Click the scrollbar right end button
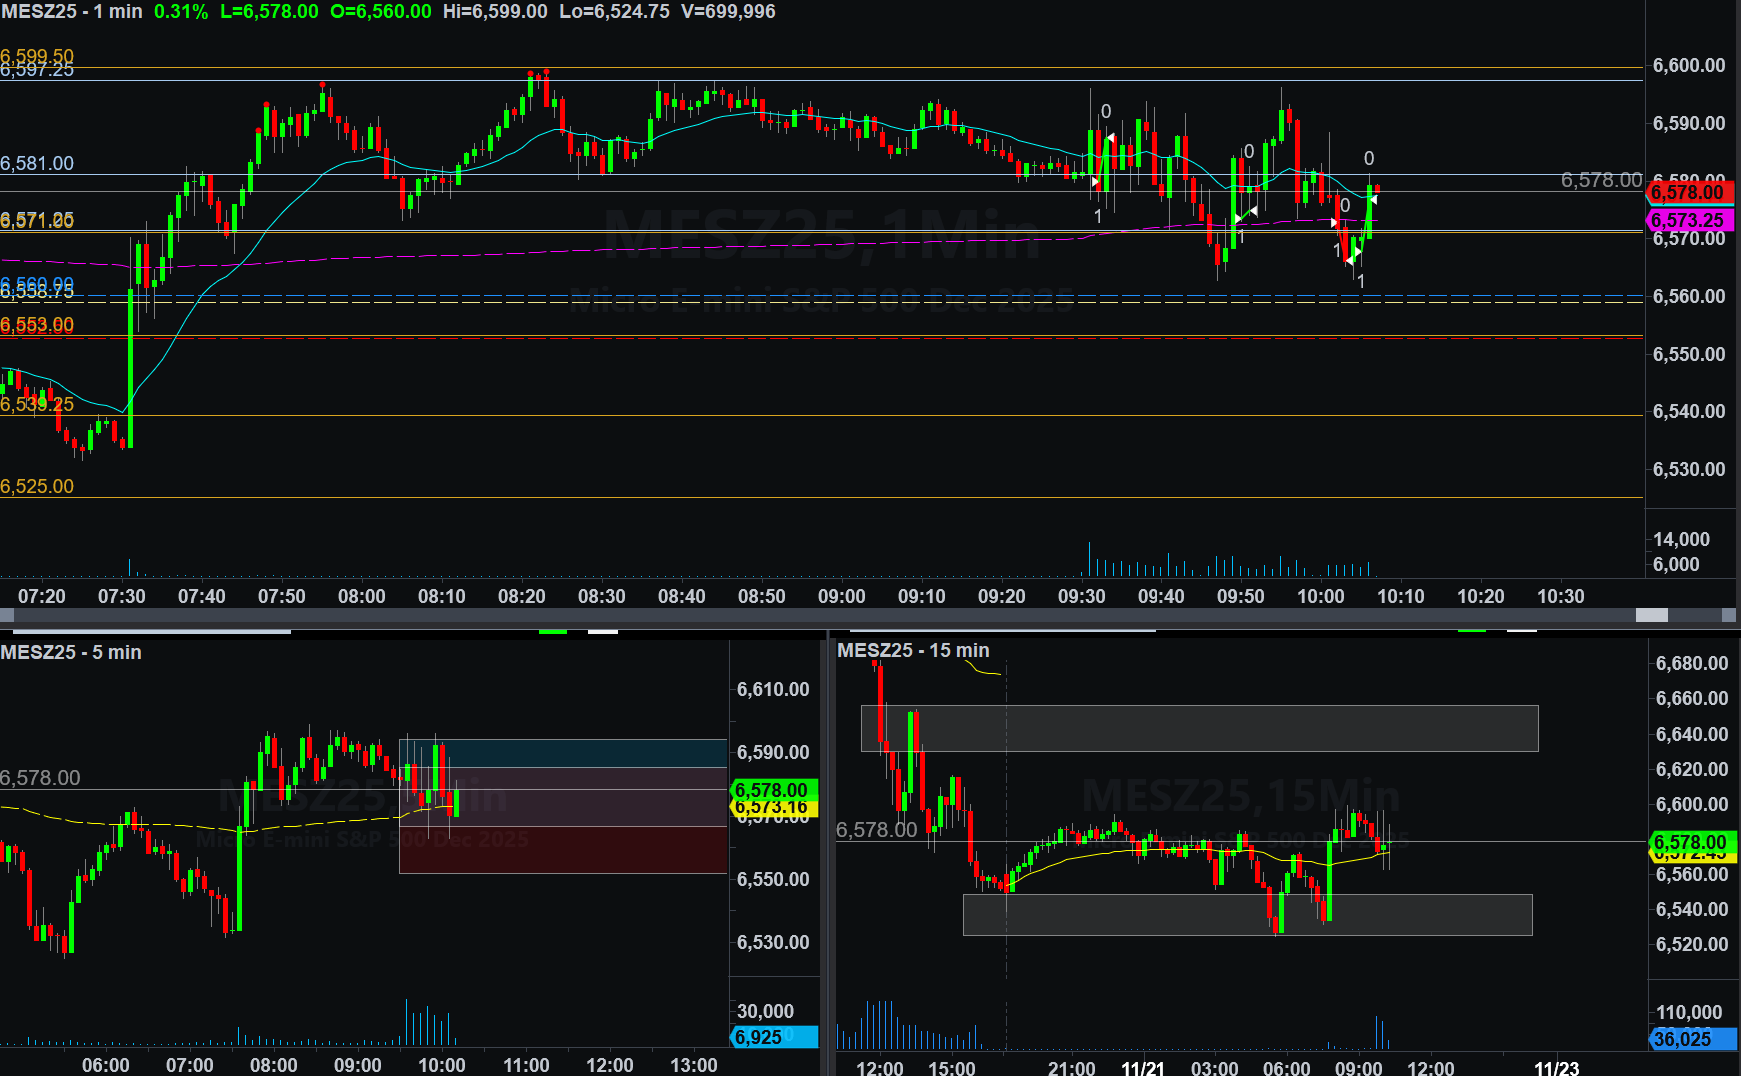Screen dimensions: 1741x1076 click(x=1729, y=615)
